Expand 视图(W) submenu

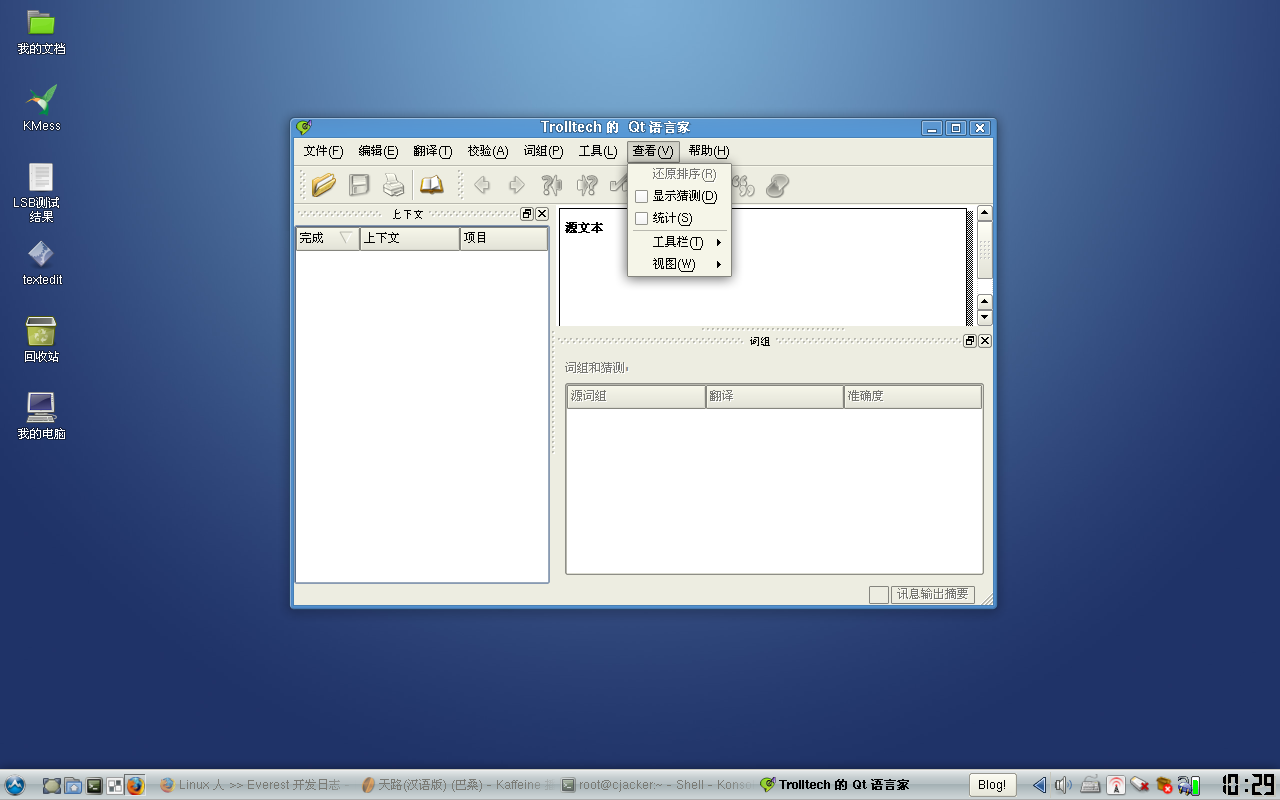(679, 264)
